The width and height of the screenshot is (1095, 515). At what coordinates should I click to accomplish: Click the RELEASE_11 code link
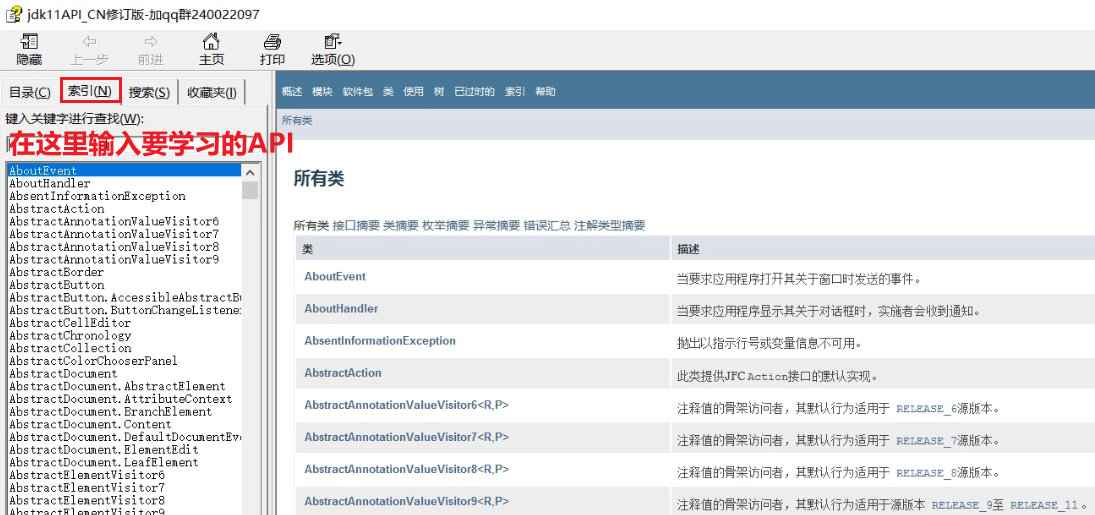(1045, 505)
